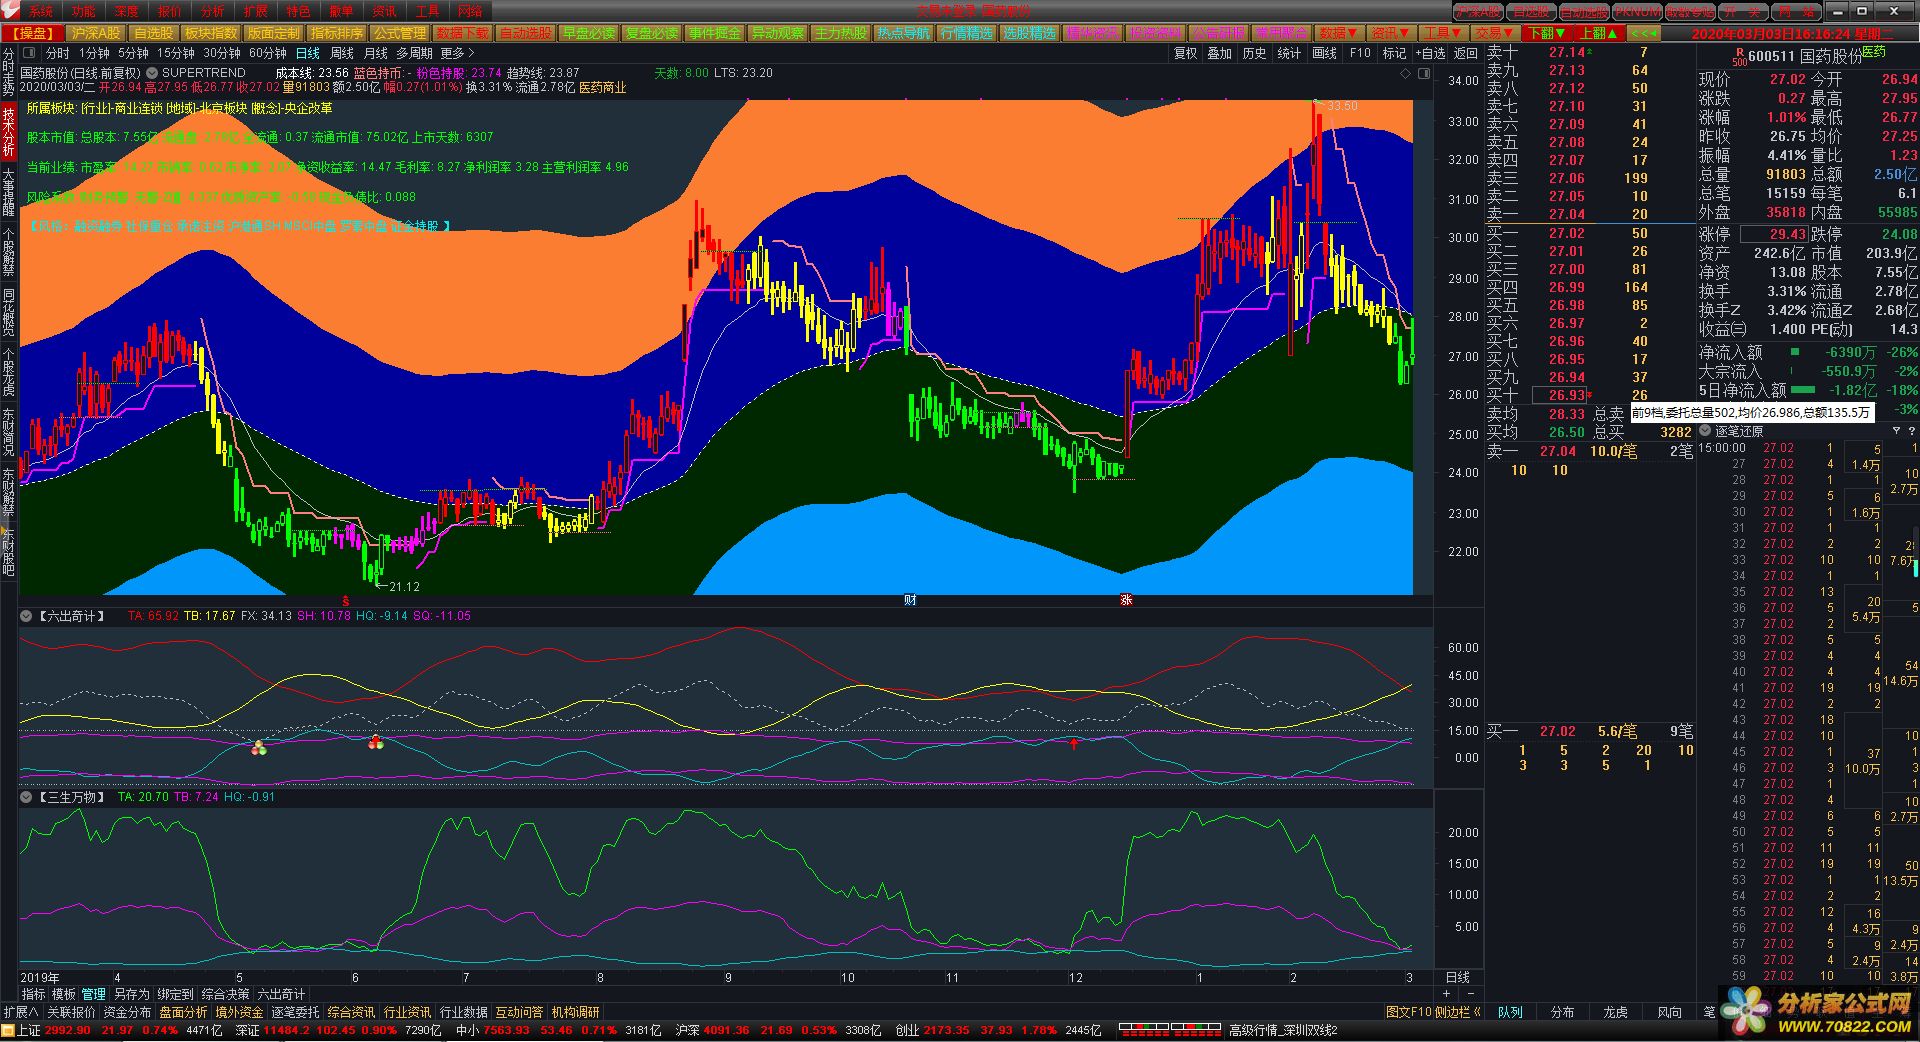
Task: Toggle the 三生万物 indicator panel circle
Action: tap(27, 797)
